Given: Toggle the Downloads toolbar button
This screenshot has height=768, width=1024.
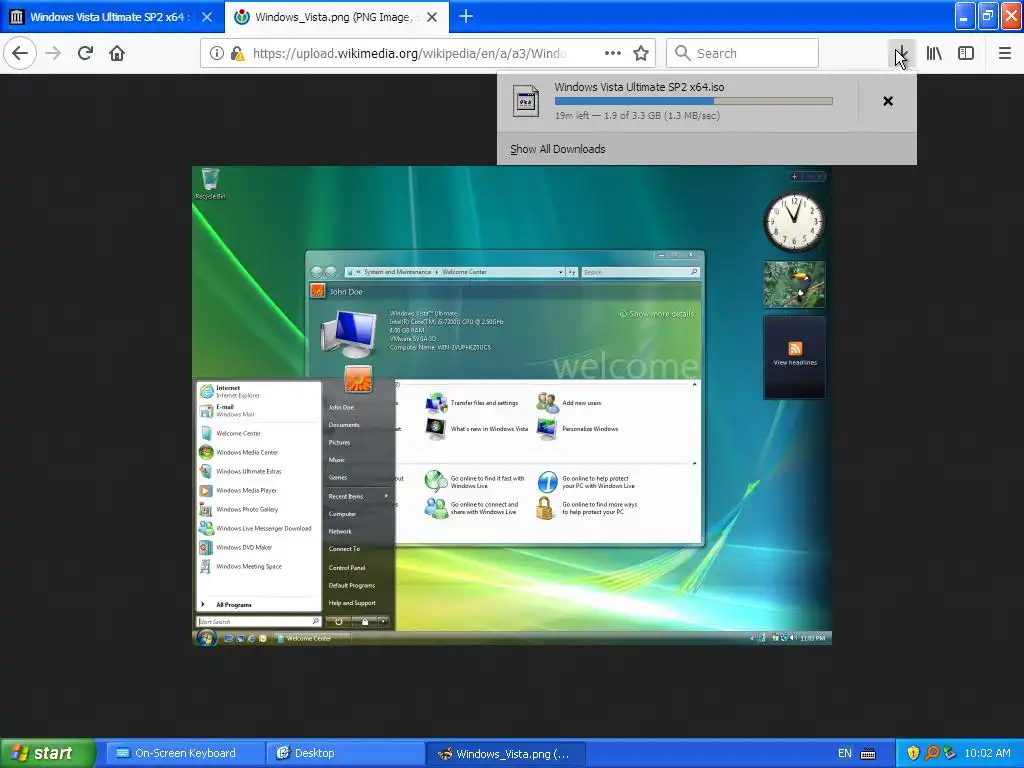Looking at the screenshot, I should tap(901, 53).
